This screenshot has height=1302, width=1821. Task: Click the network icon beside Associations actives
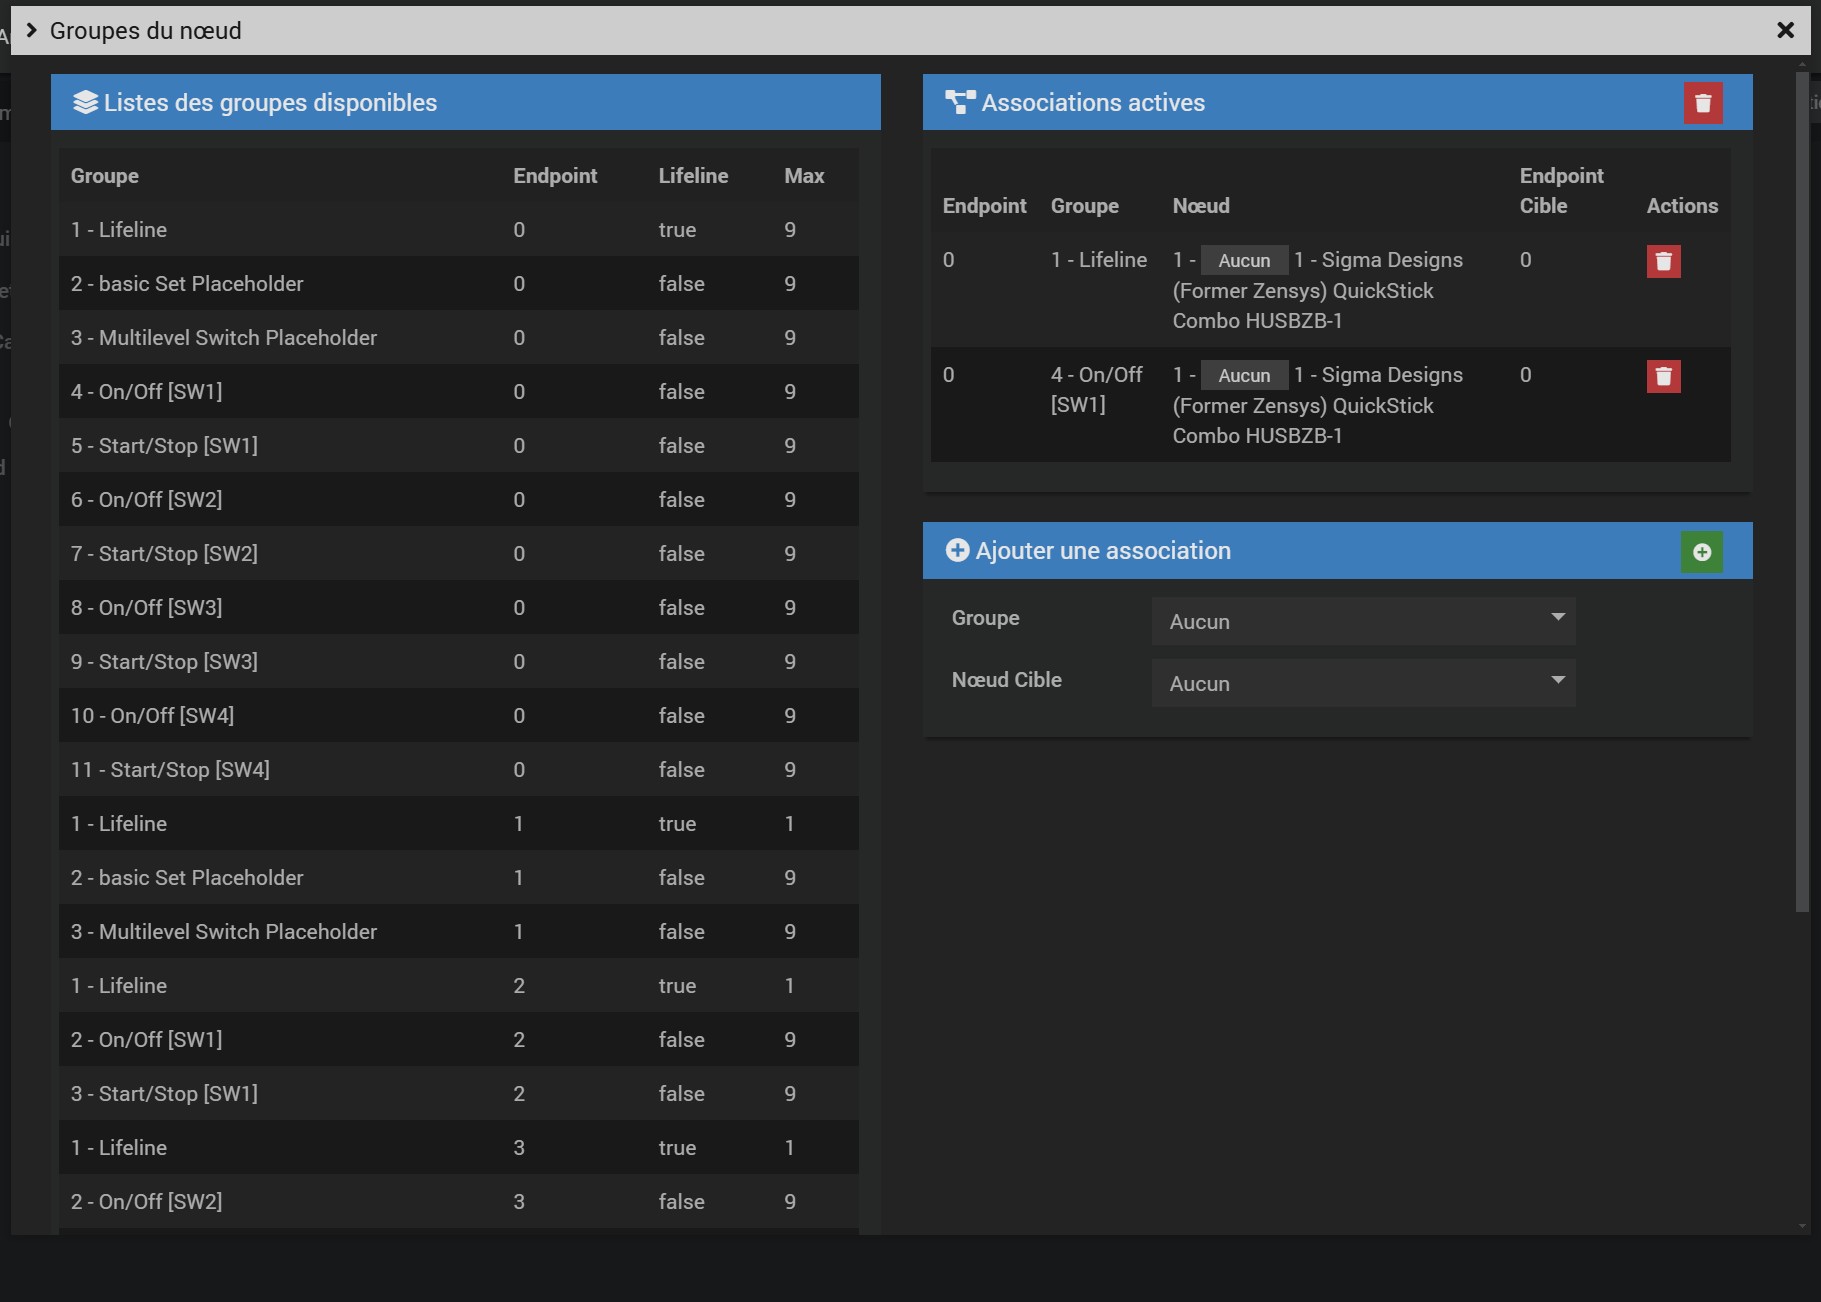tap(960, 102)
